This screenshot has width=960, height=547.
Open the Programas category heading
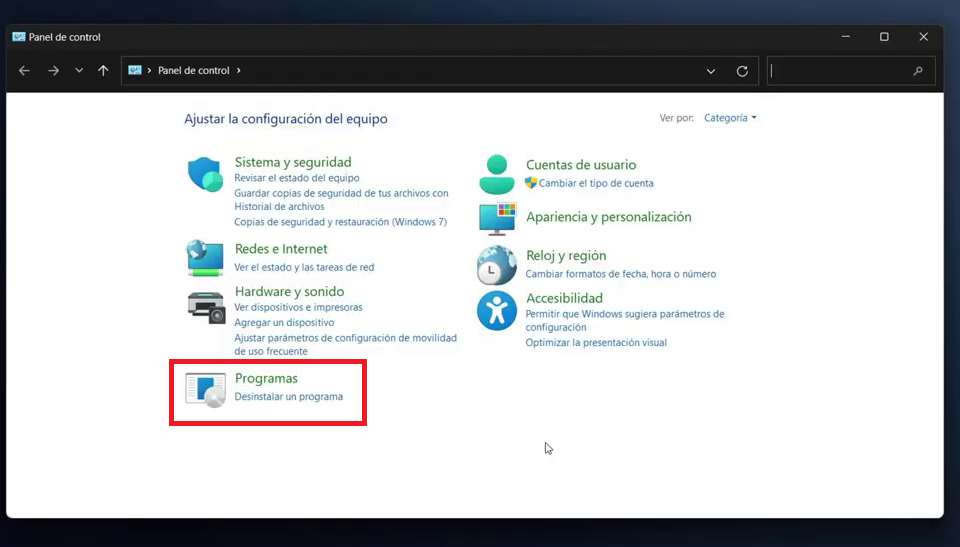(266, 378)
